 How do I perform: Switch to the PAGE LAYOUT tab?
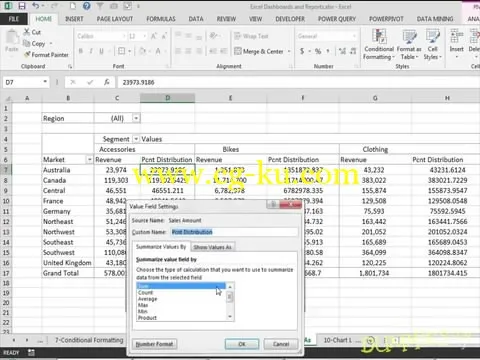[x=115, y=19]
